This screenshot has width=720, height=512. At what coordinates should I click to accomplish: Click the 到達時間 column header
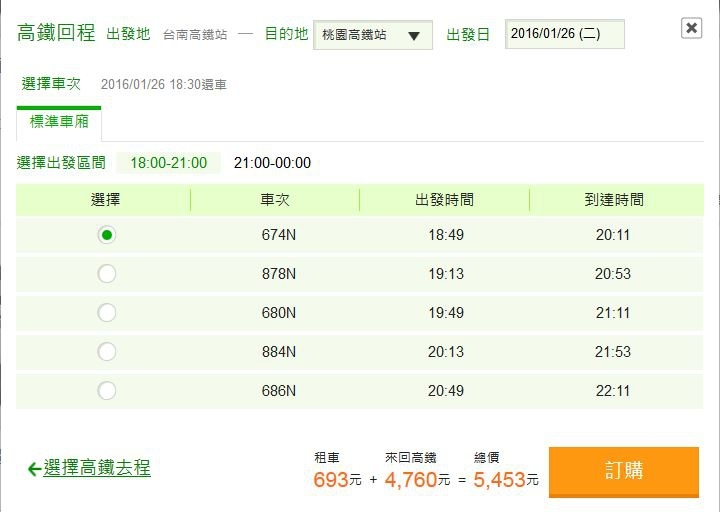click(613, 200)
